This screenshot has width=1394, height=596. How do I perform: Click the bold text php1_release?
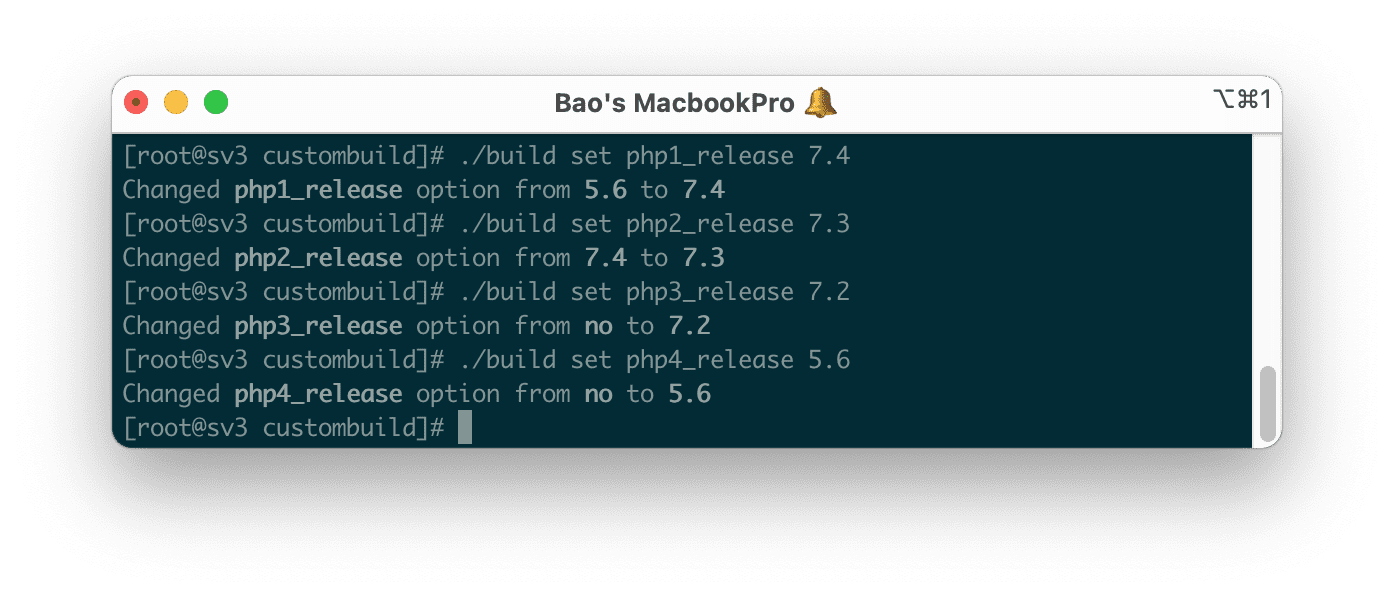[319, 189]
